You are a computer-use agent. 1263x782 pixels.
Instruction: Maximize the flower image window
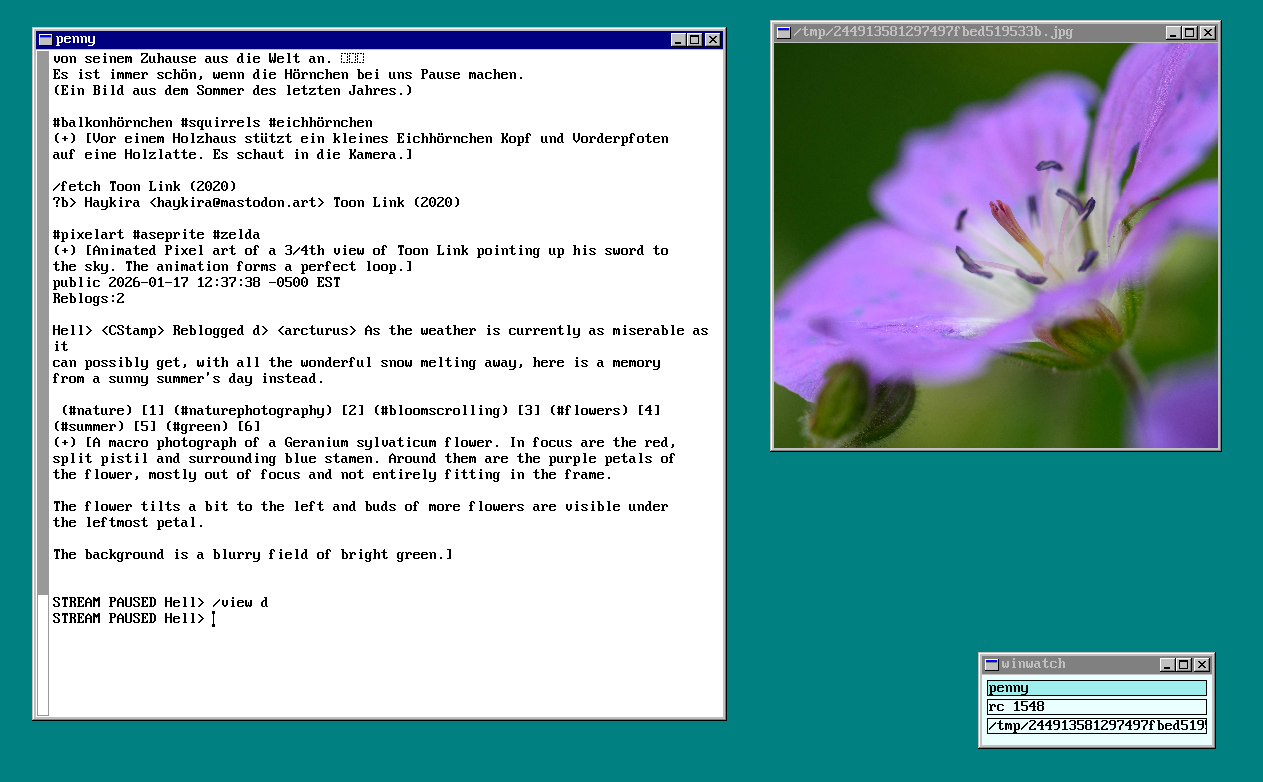pos(1190,33)
